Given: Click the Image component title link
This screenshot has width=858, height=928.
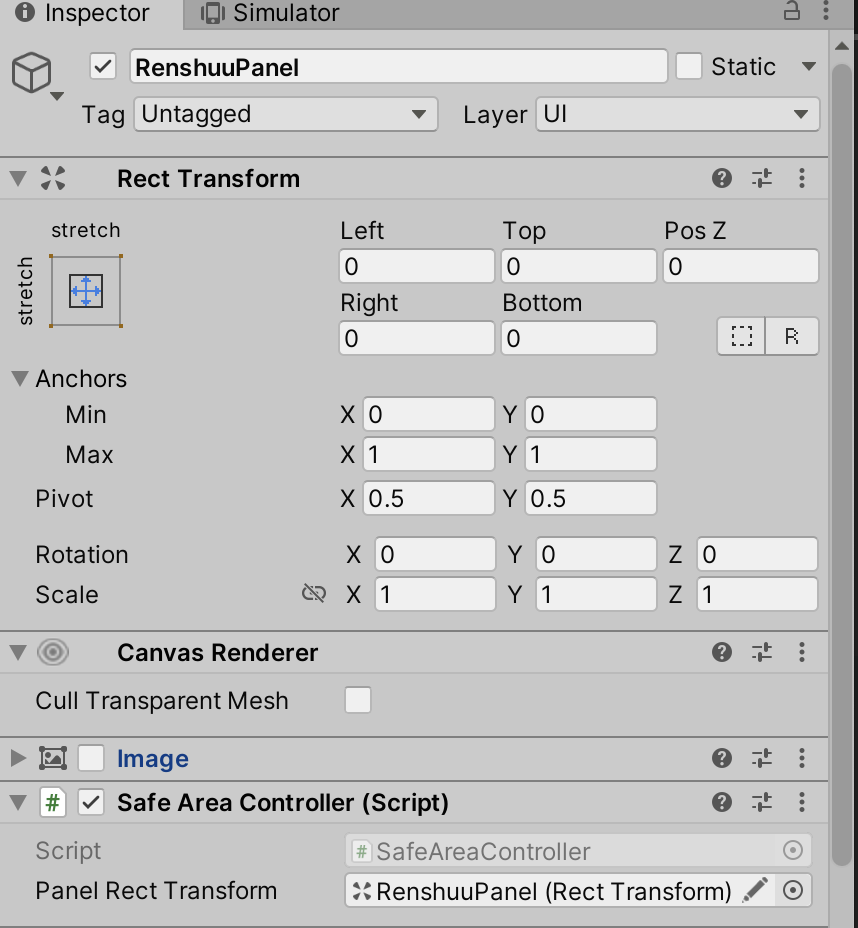Looking at the screenshot, I should coord(152,758).
